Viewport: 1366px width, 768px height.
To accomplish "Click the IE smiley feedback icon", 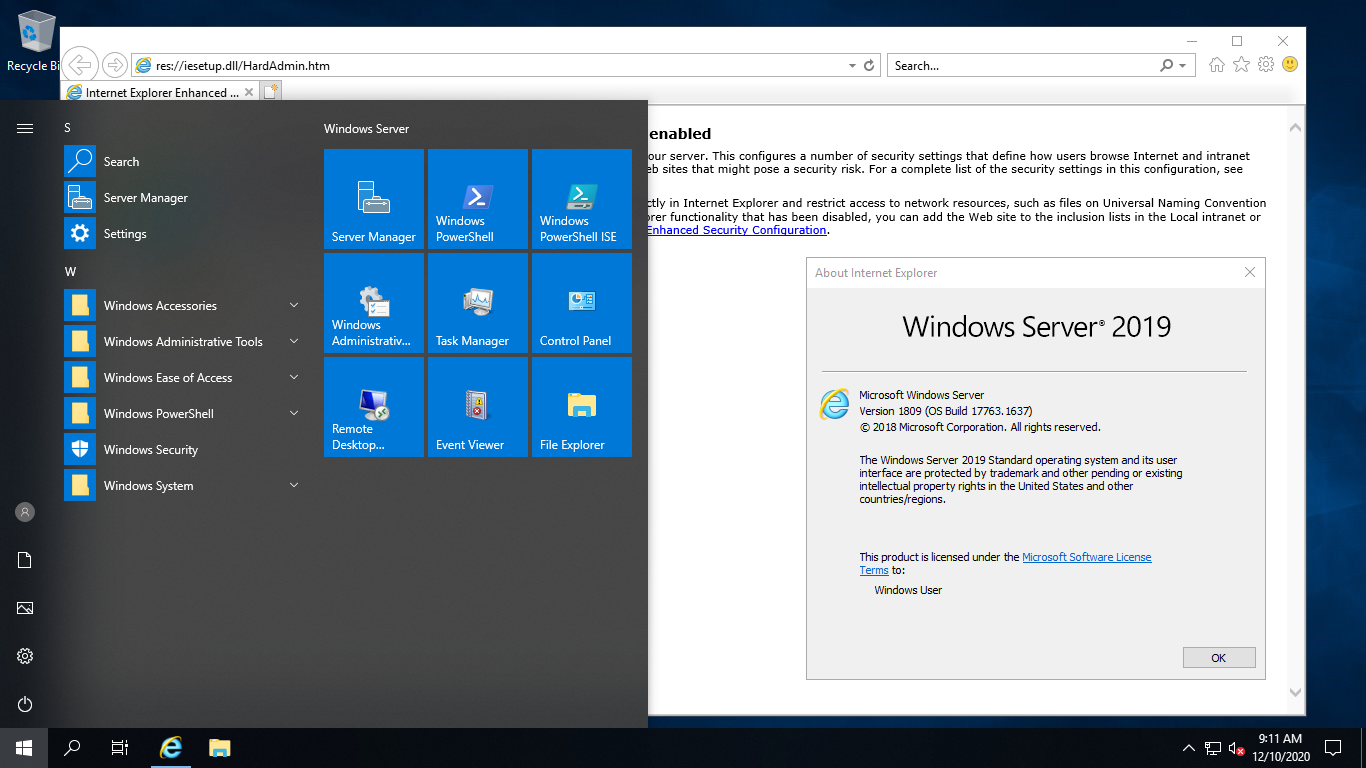I will point(1290,65).
